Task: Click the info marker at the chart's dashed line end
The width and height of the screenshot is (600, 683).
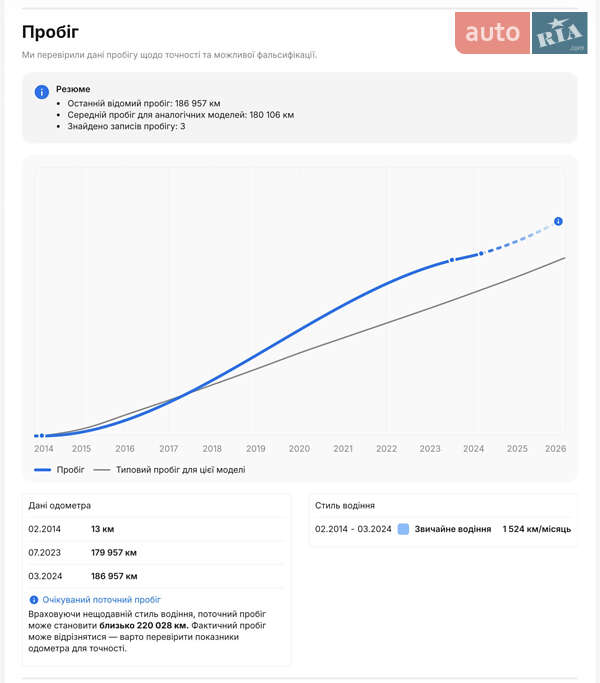Action: pyautogui.click(x=558, y=221)
